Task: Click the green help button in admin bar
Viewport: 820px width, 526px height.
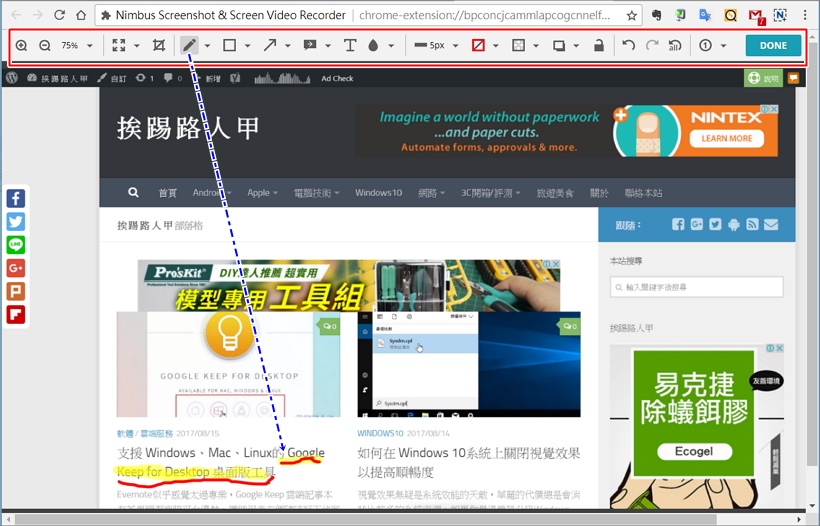Action: click(764, 78)
